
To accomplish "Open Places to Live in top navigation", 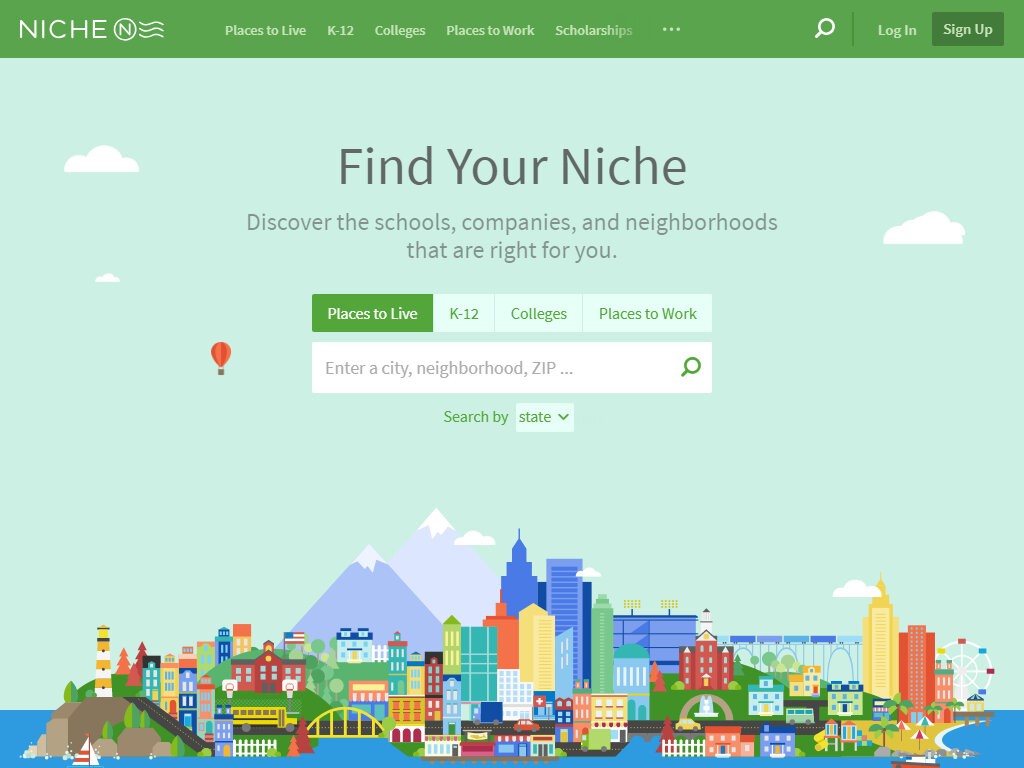I will (x=265, y=30).
